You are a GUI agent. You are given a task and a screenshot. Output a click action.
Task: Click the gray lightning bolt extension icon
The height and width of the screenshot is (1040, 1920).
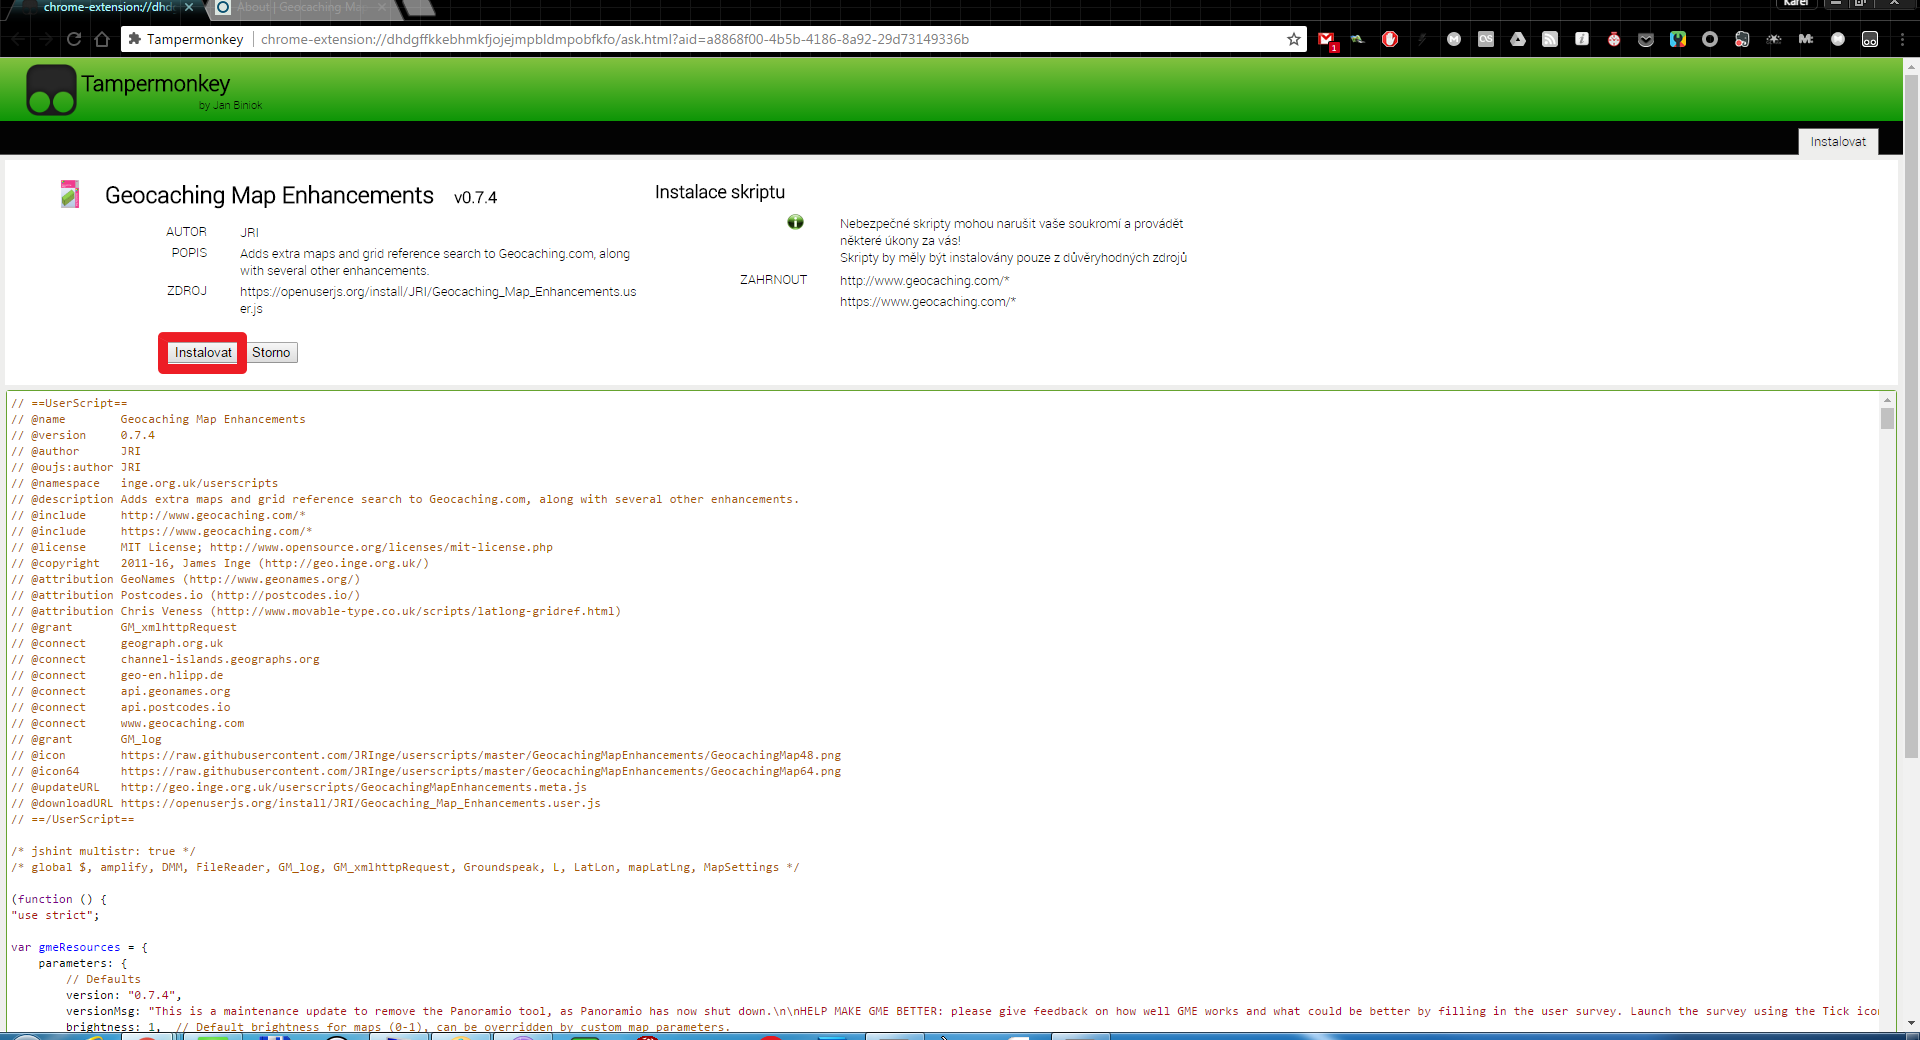(1422, 39)
